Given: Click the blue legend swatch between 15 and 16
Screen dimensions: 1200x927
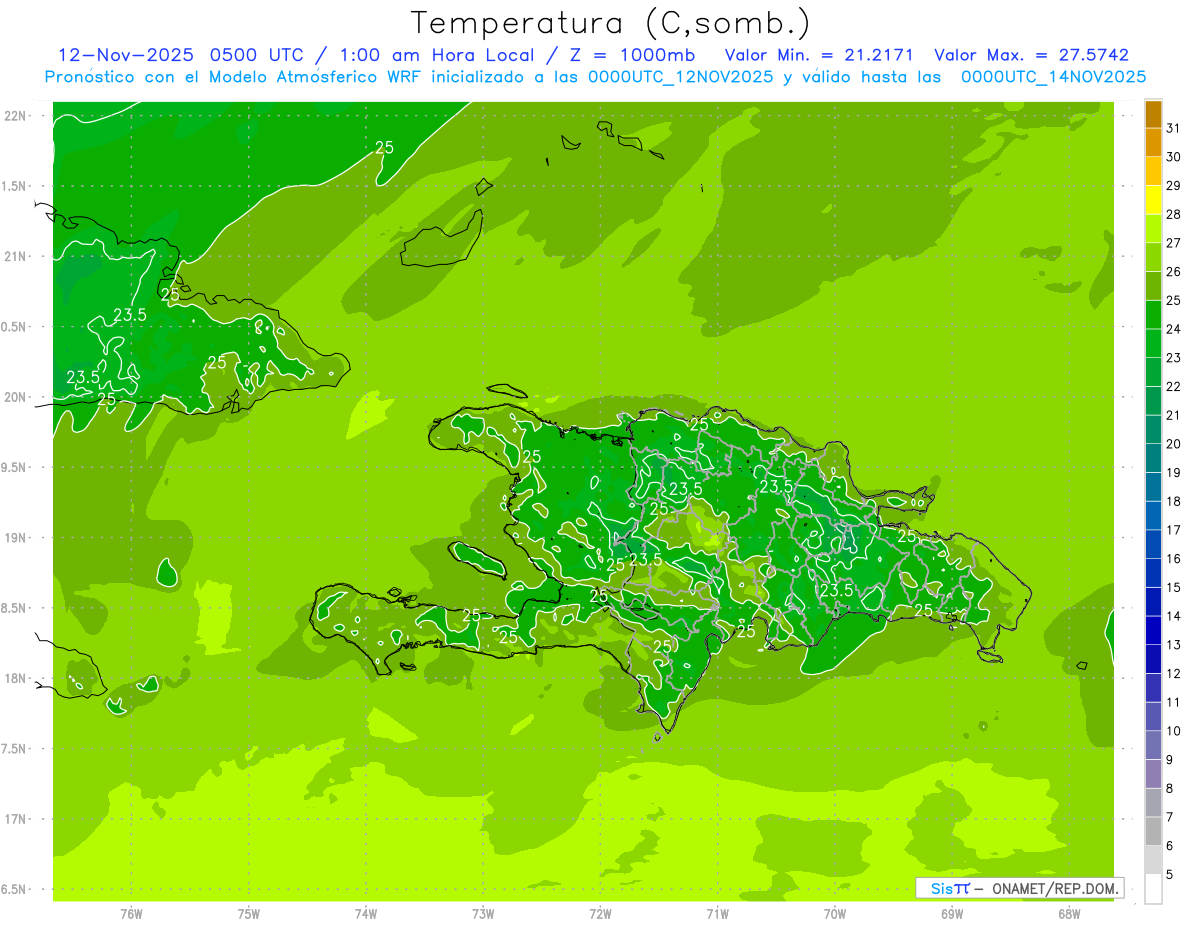Looking at the screenshot, I should pos(1153,574).
